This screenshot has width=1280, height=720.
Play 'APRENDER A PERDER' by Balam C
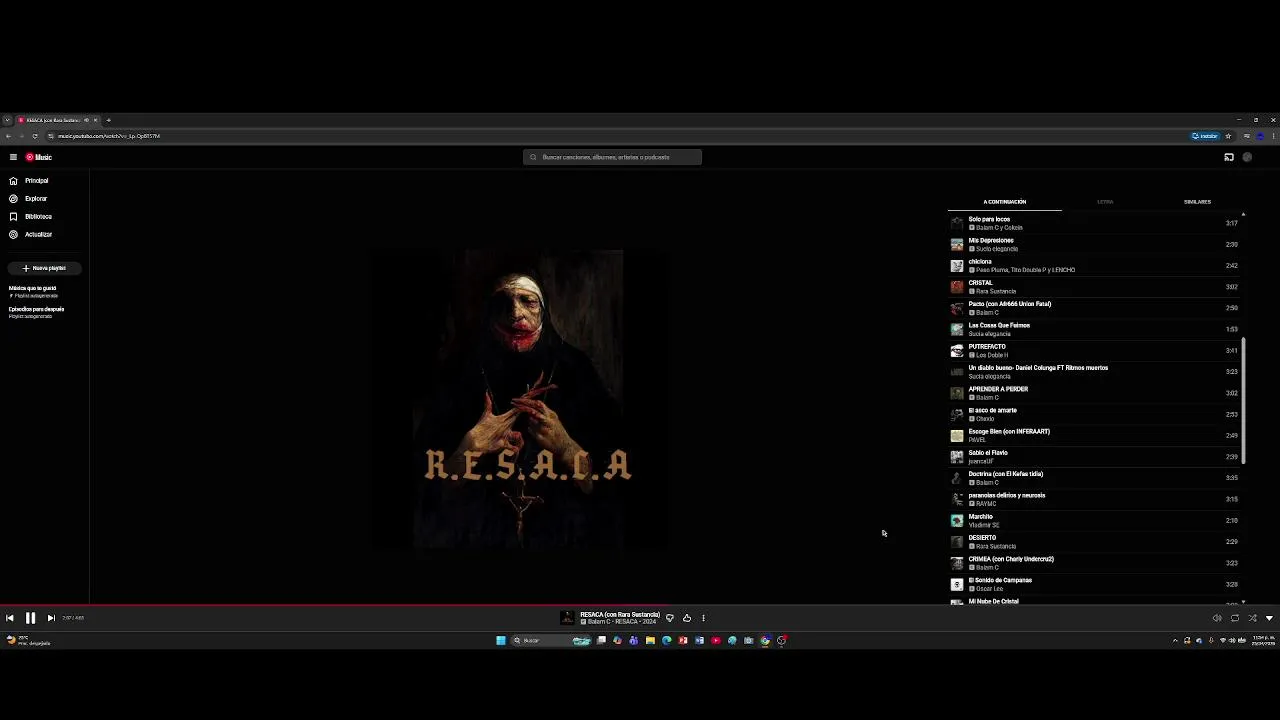1096,393
